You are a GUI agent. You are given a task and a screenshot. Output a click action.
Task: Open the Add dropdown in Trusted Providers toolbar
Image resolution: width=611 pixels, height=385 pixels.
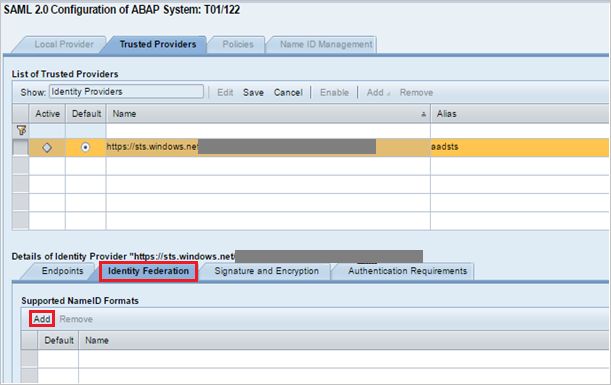pos(378,93)
